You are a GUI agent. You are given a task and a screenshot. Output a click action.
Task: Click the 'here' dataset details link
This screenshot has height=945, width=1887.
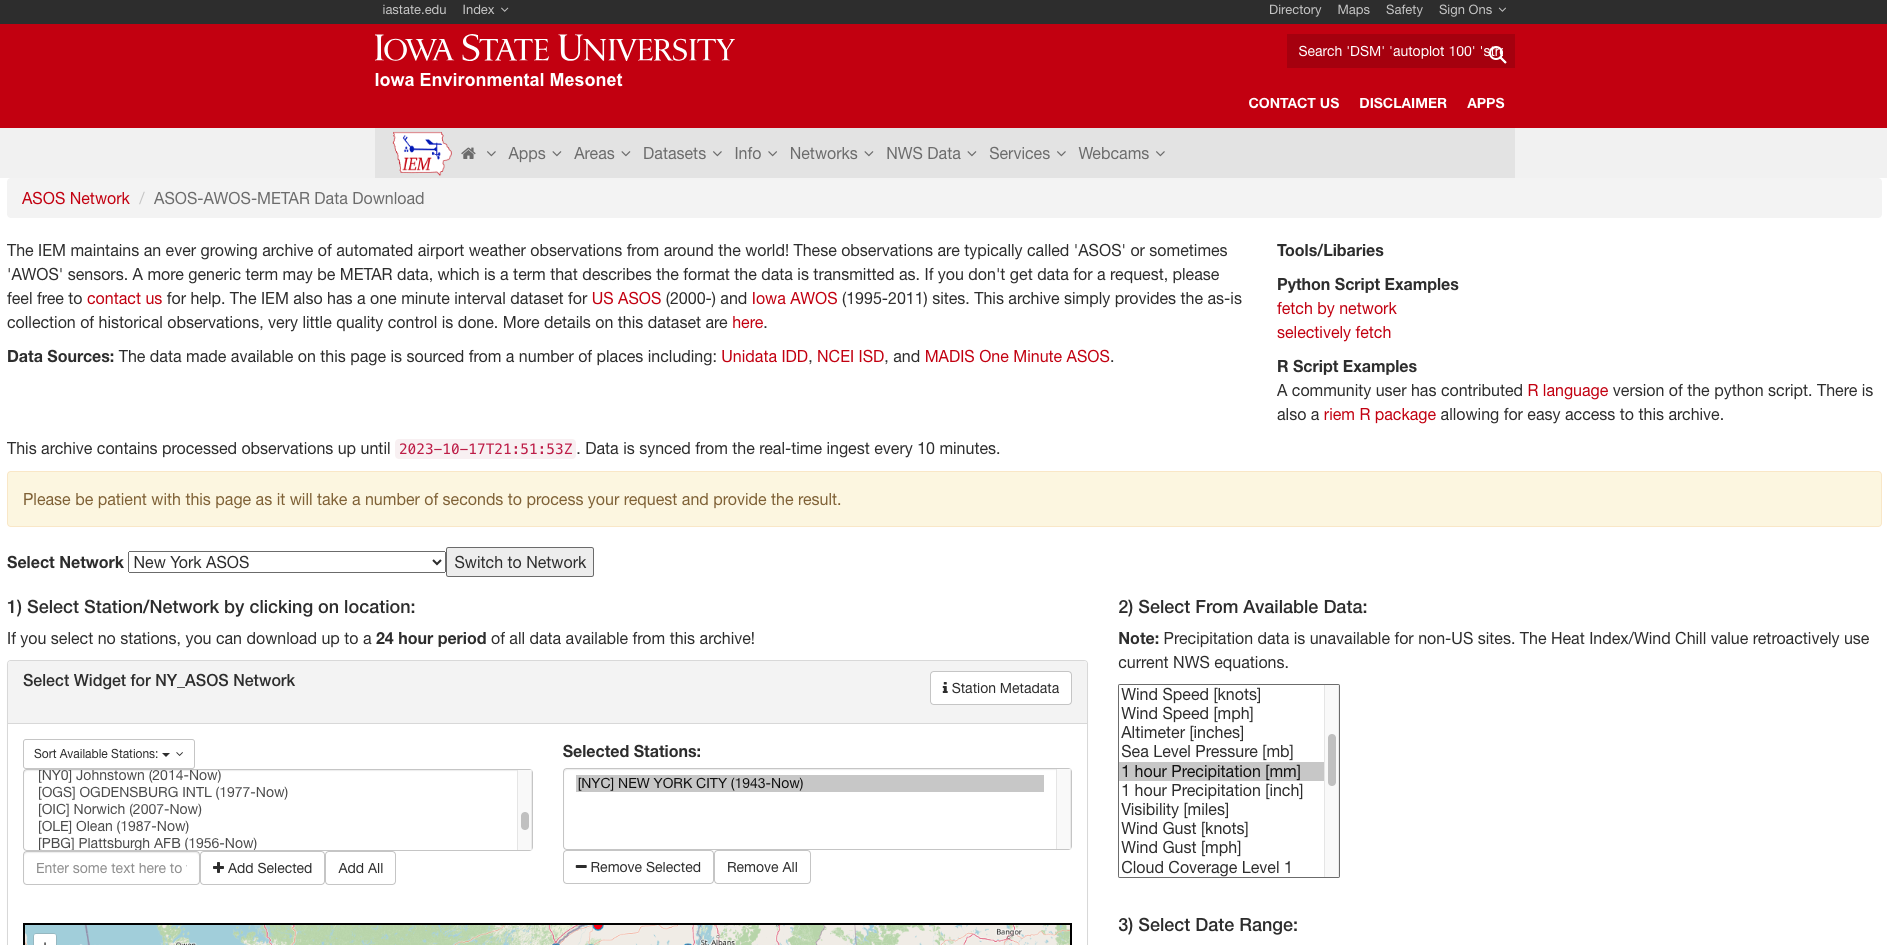pos(747,323)
